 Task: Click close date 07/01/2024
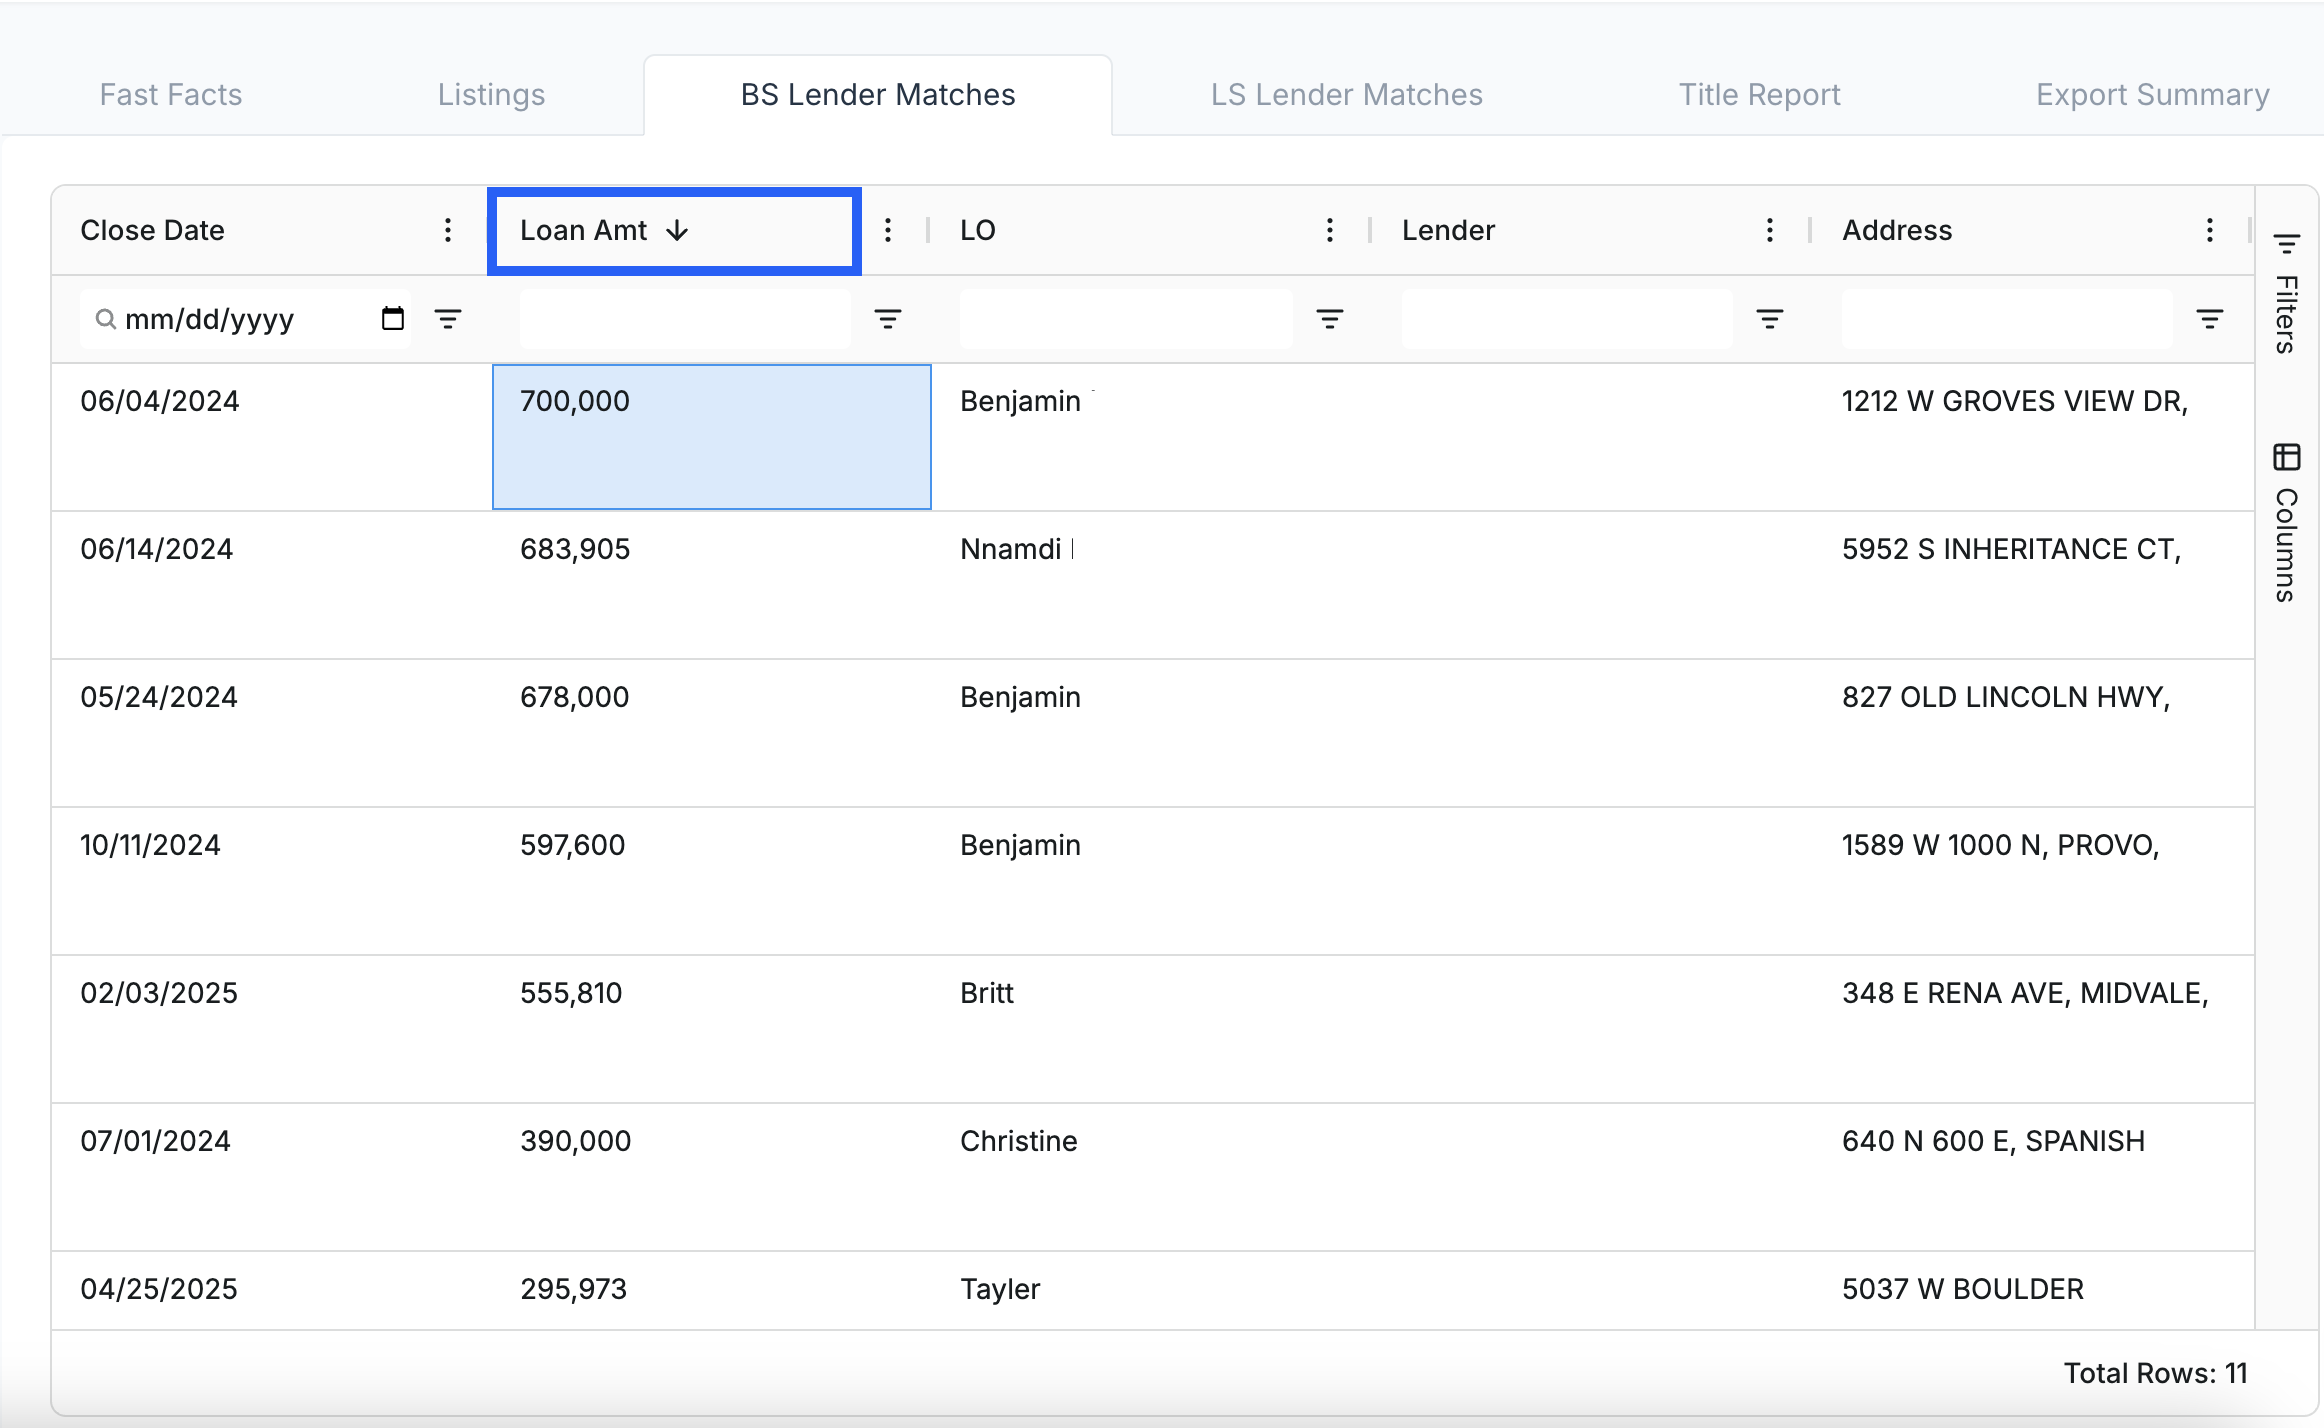156,1141
